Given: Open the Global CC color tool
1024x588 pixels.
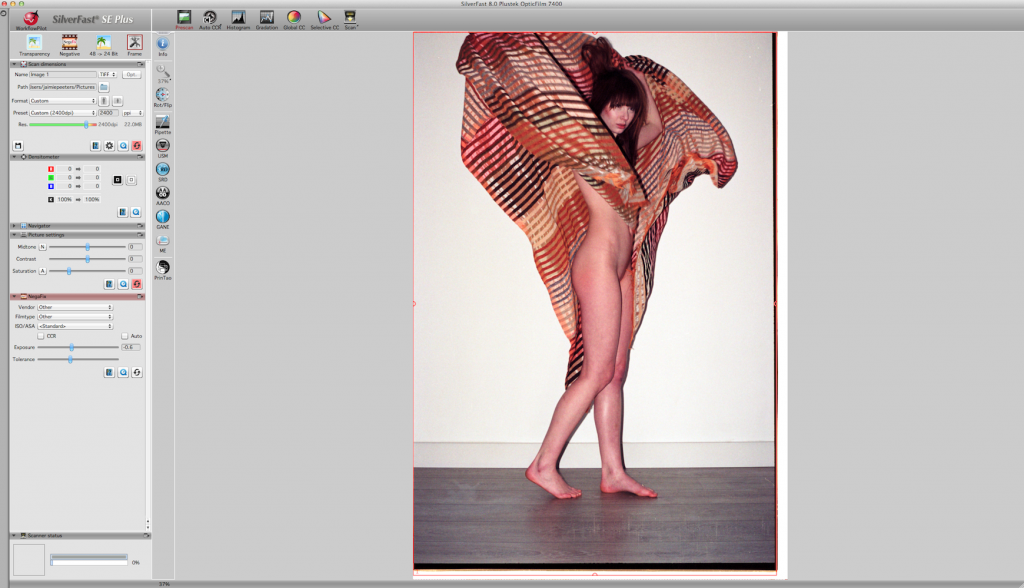Looking at the screenshot, I should [294, 20].
